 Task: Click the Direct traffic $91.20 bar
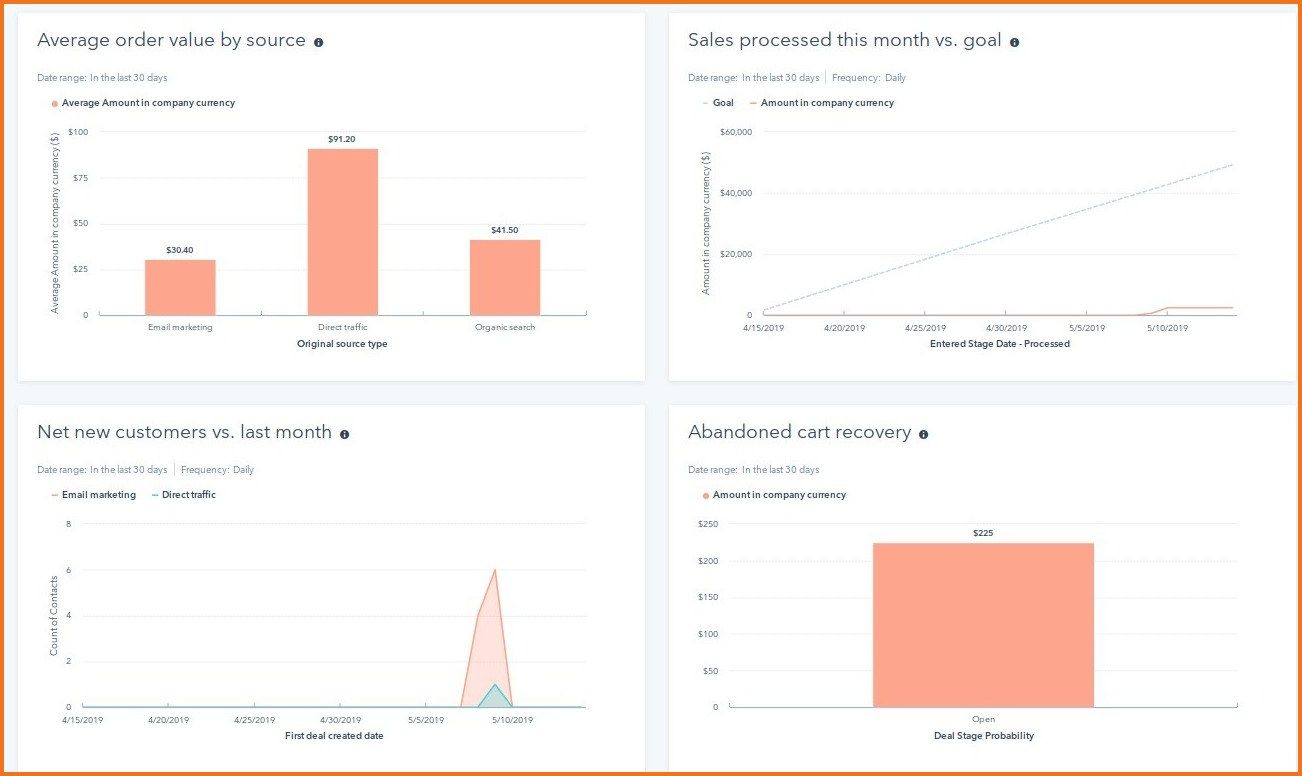point(342,232)
